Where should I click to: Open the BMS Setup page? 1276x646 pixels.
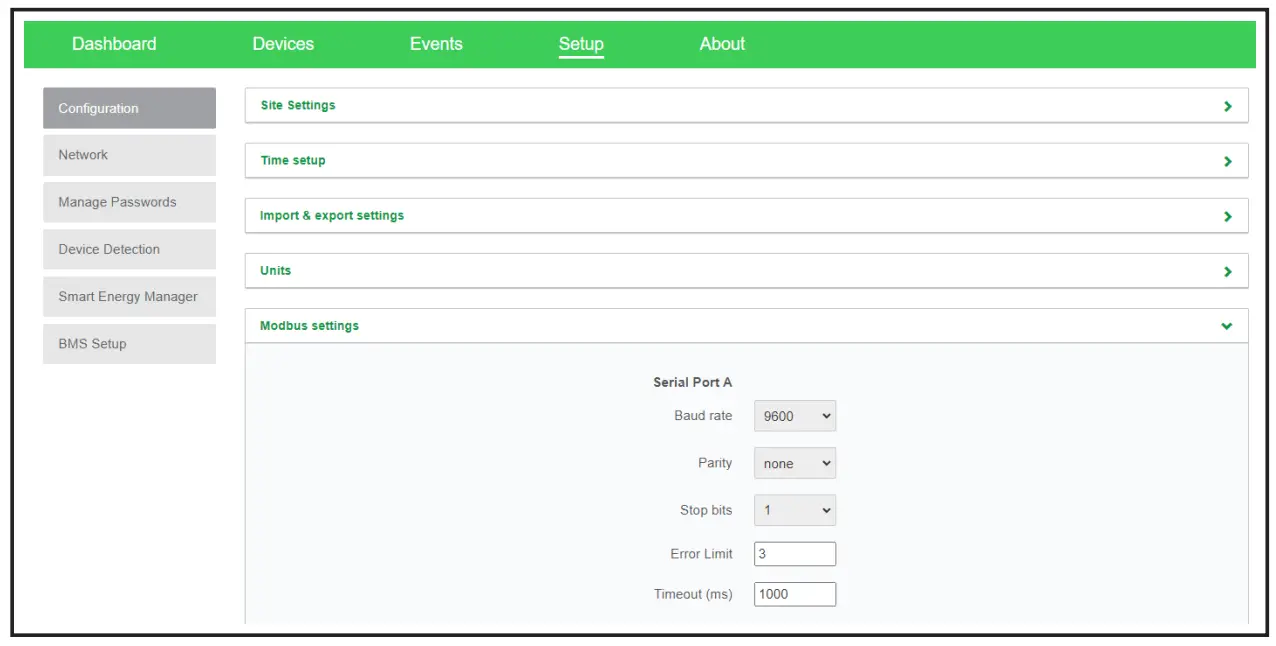pyautogui.click(x=128, y=343)
